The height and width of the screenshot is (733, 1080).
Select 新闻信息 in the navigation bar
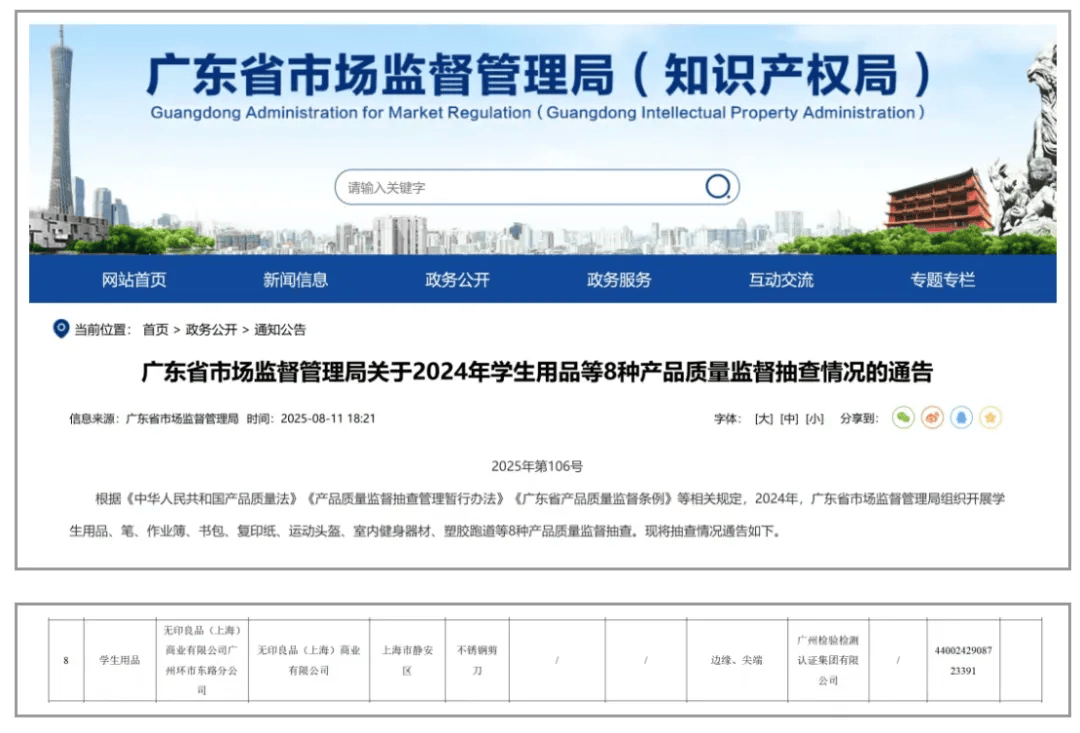(296, 281)
